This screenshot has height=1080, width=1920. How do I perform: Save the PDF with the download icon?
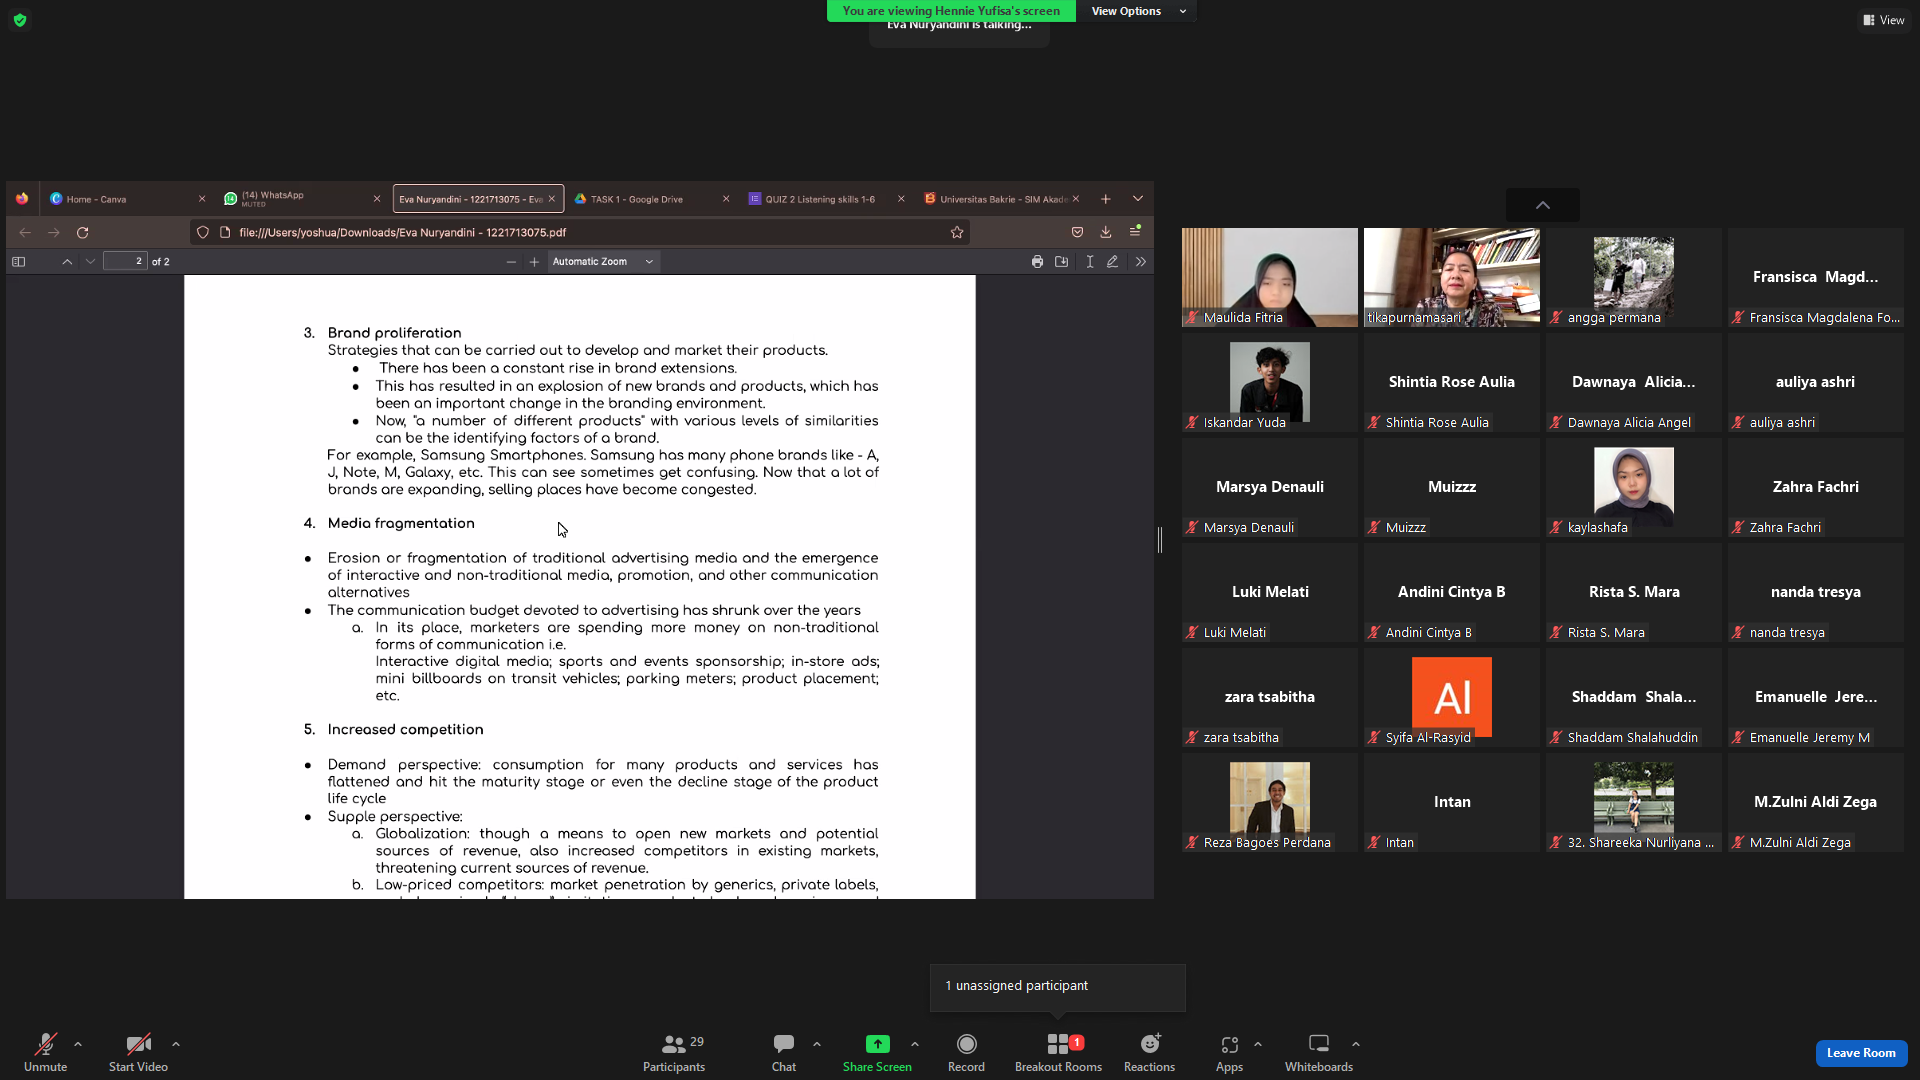click(x=1062, y=262)
